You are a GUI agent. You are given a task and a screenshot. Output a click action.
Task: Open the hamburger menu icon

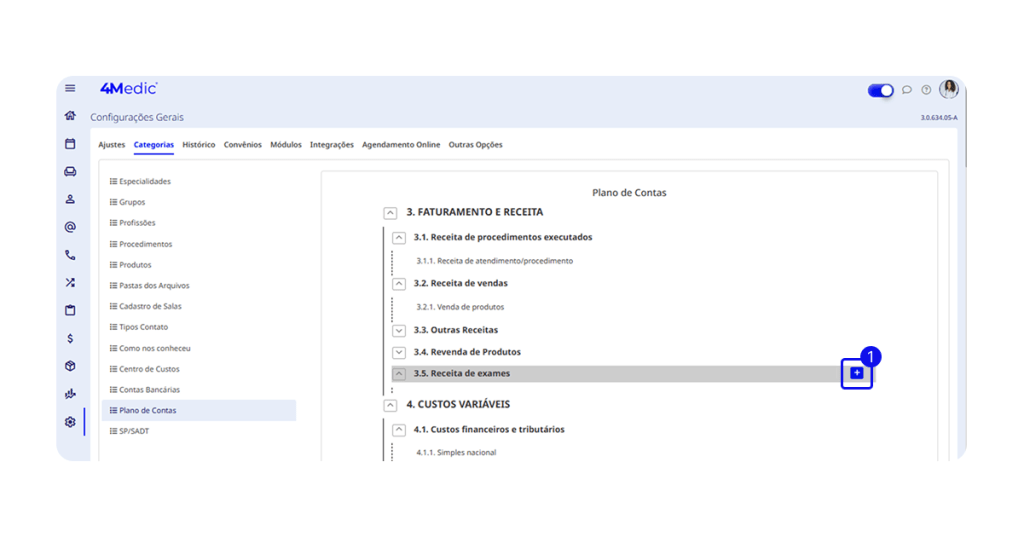70,89
